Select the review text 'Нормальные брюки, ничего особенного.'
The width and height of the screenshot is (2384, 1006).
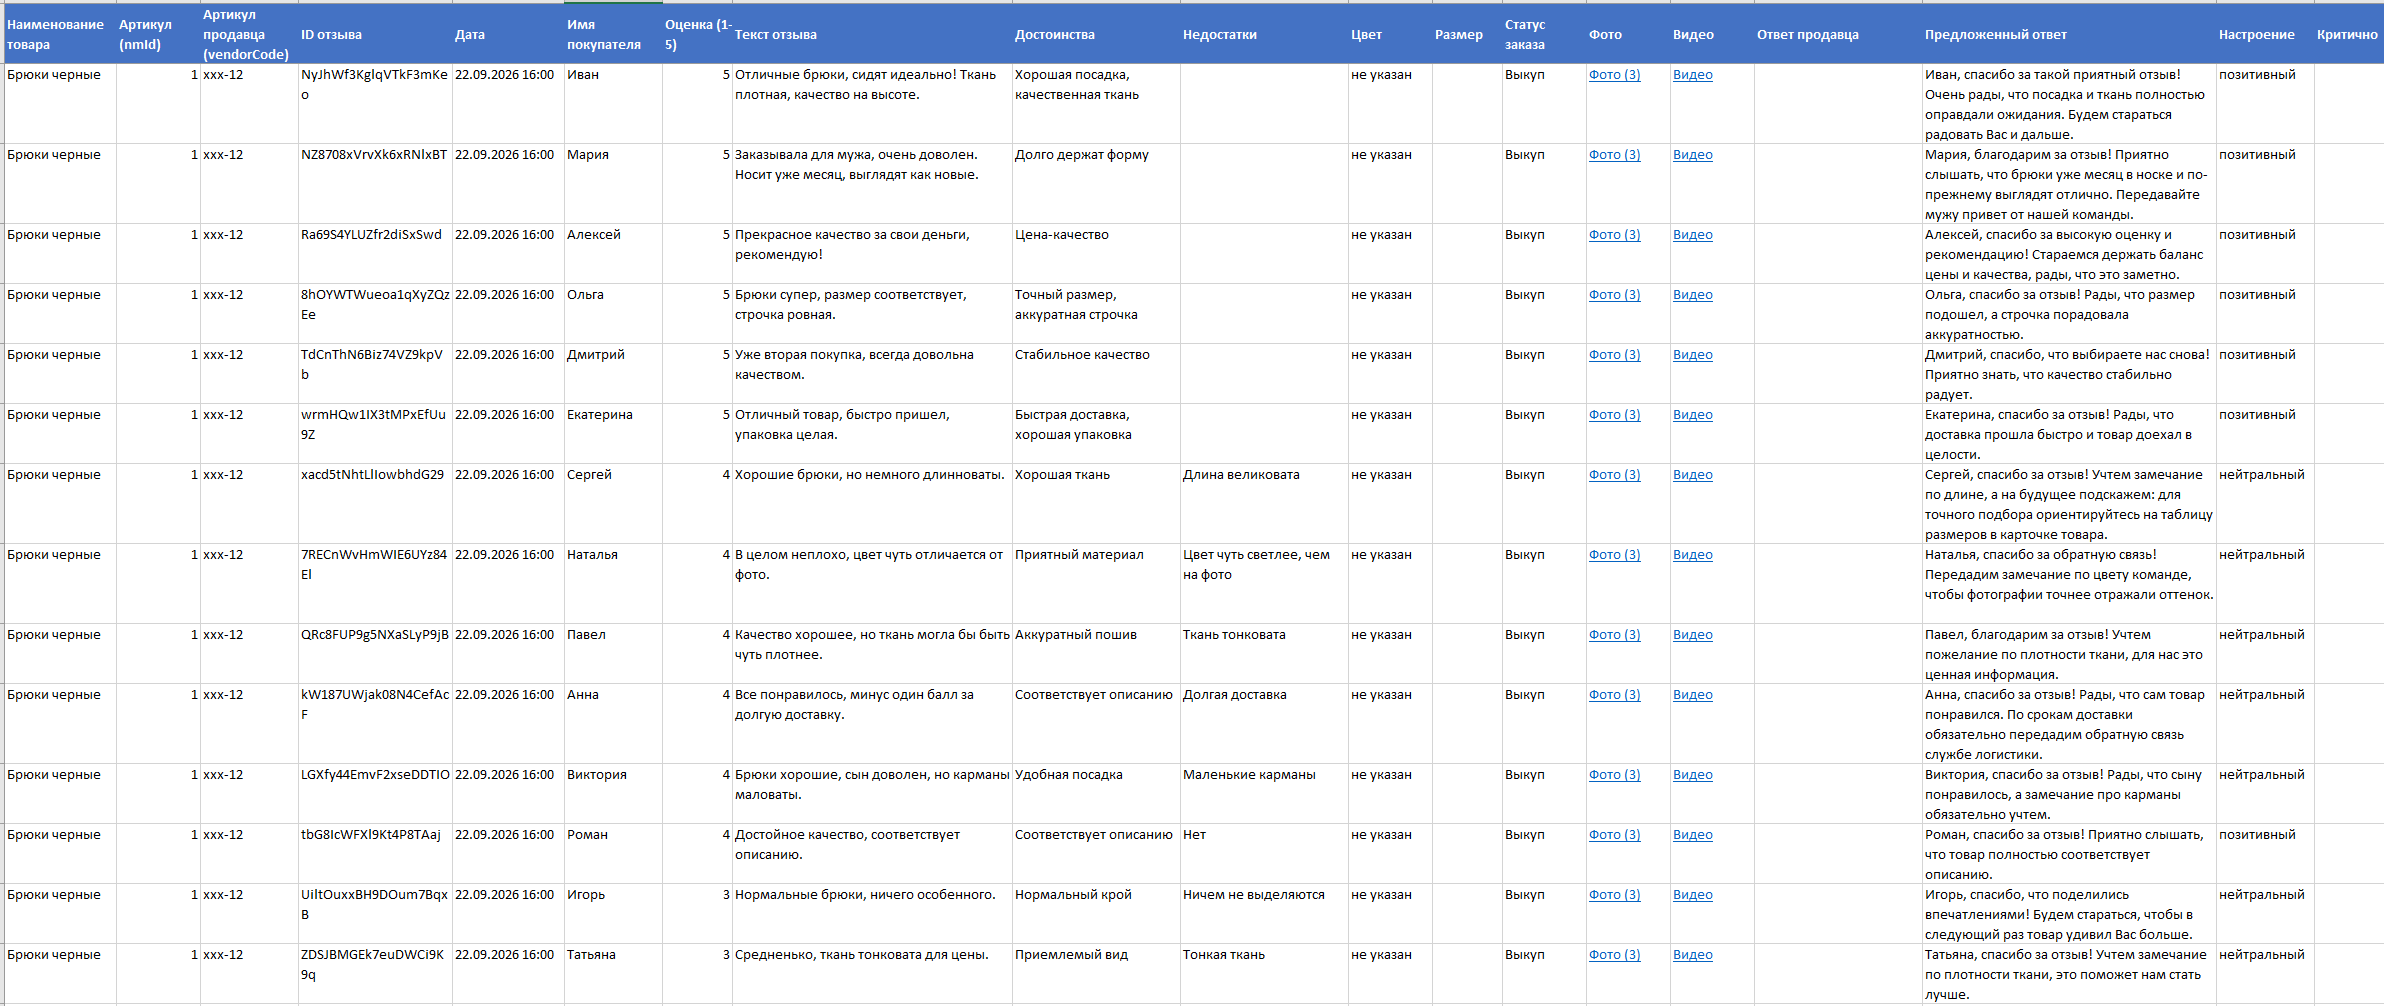(872, 913)
